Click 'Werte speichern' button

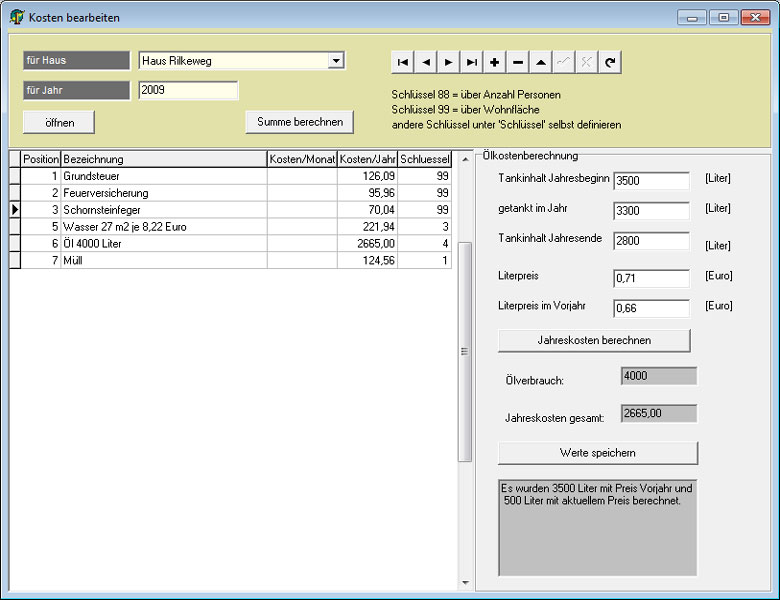click(x=597, y=453)
